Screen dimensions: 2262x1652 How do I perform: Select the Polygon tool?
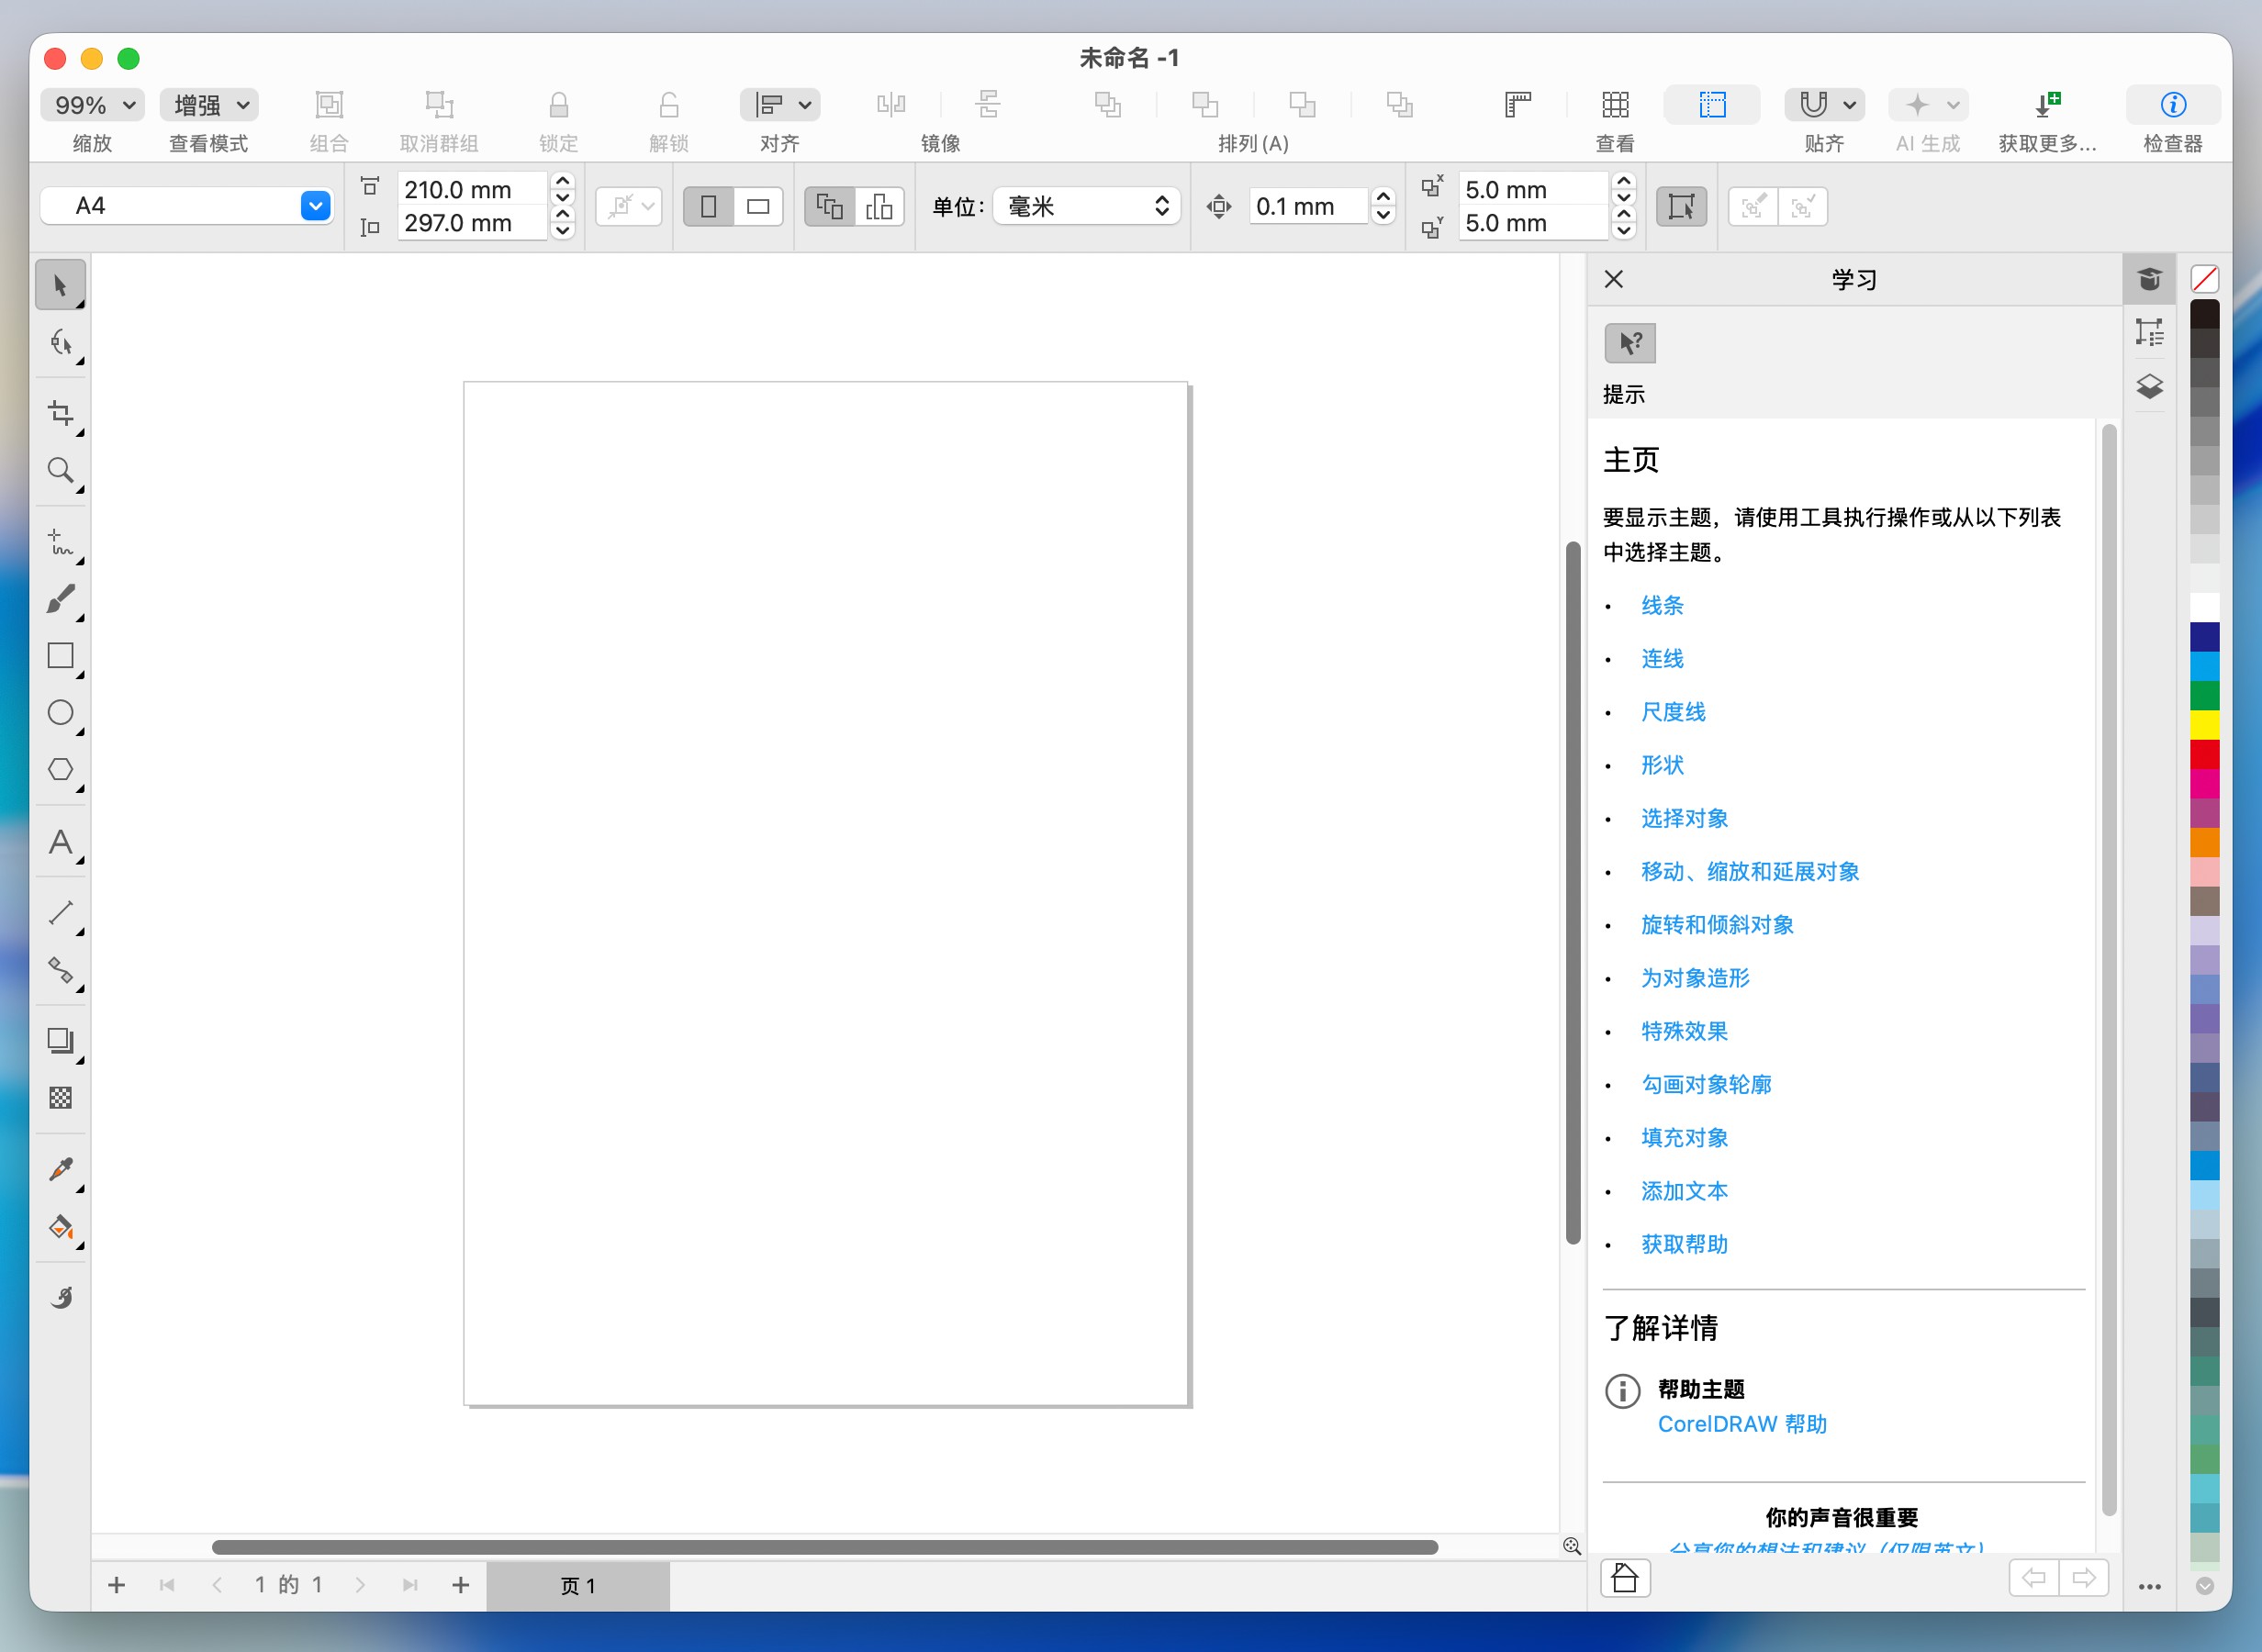coord(60,770)
